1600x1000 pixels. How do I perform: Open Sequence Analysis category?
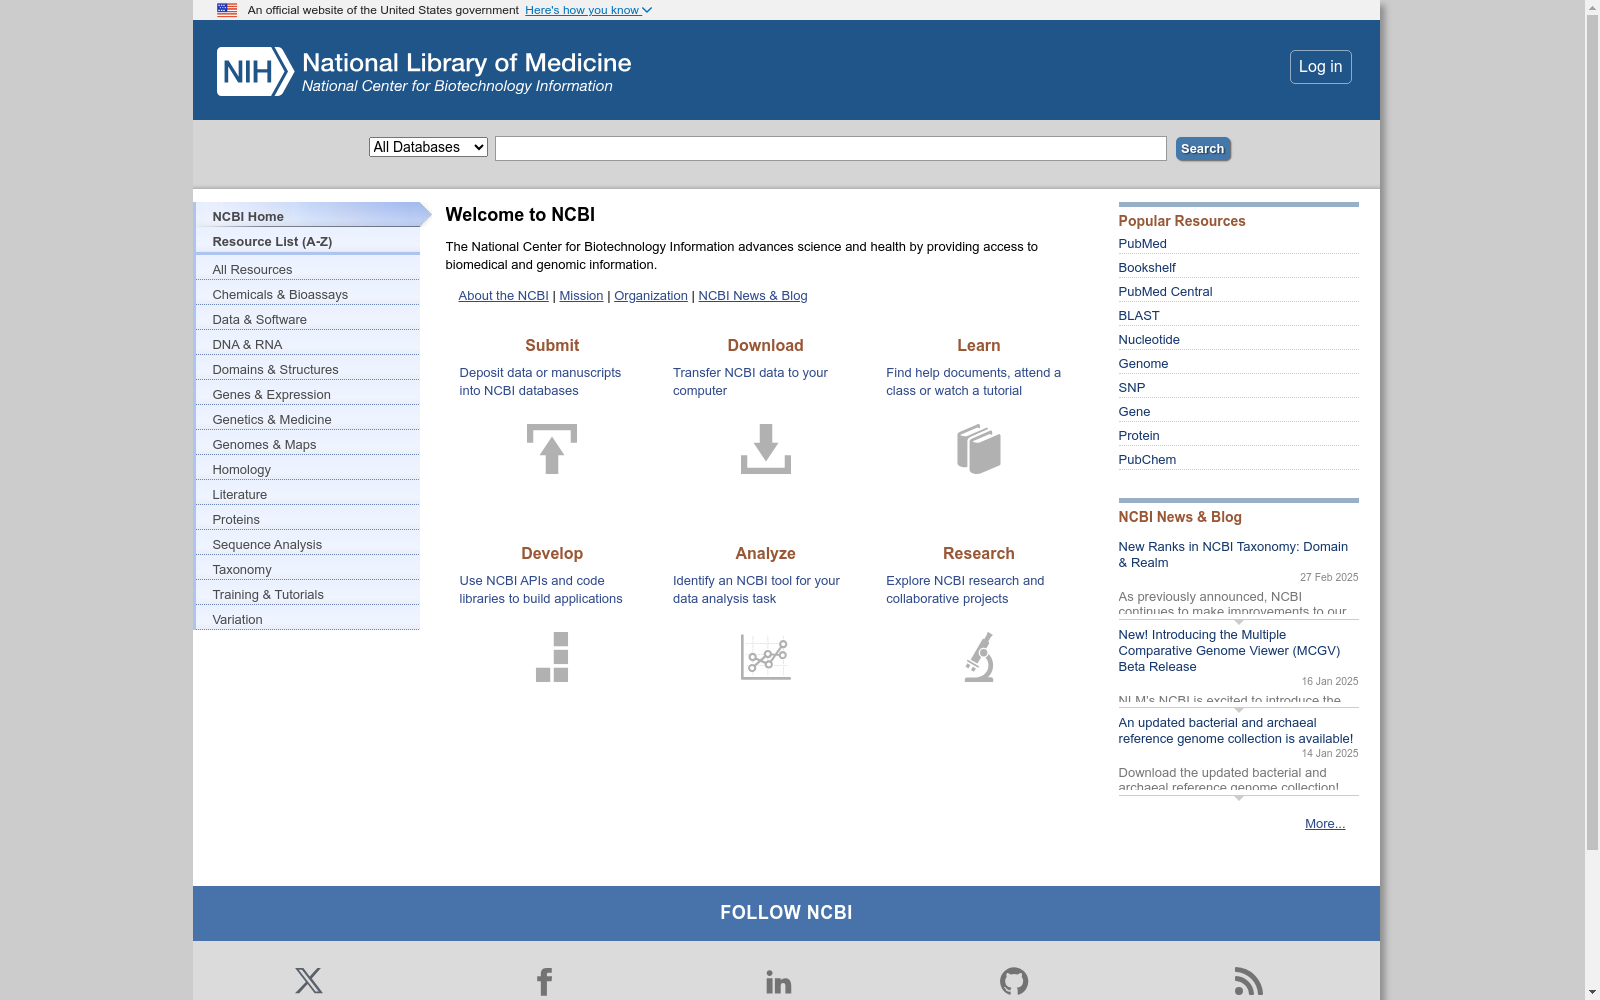[308, 544]
